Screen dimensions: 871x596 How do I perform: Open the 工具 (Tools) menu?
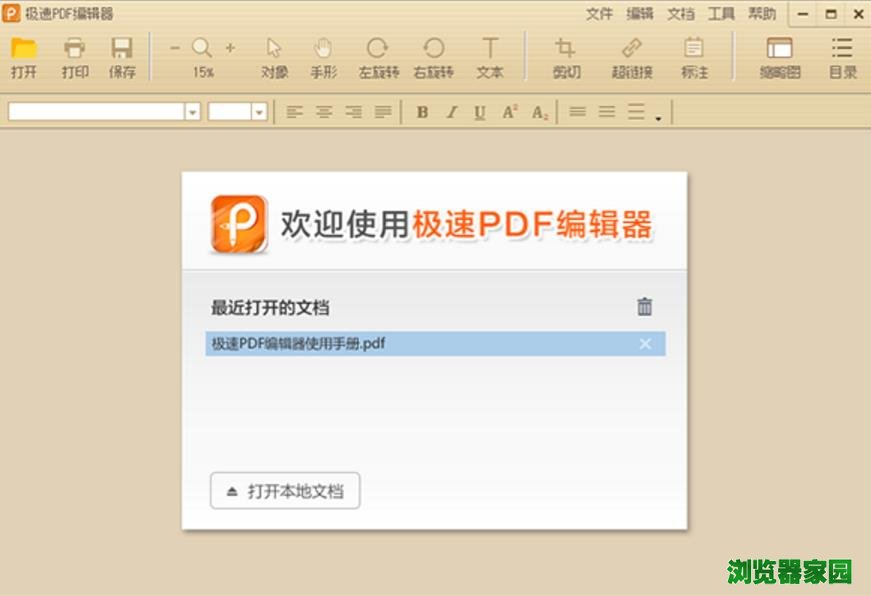click(x=721, y=14)
